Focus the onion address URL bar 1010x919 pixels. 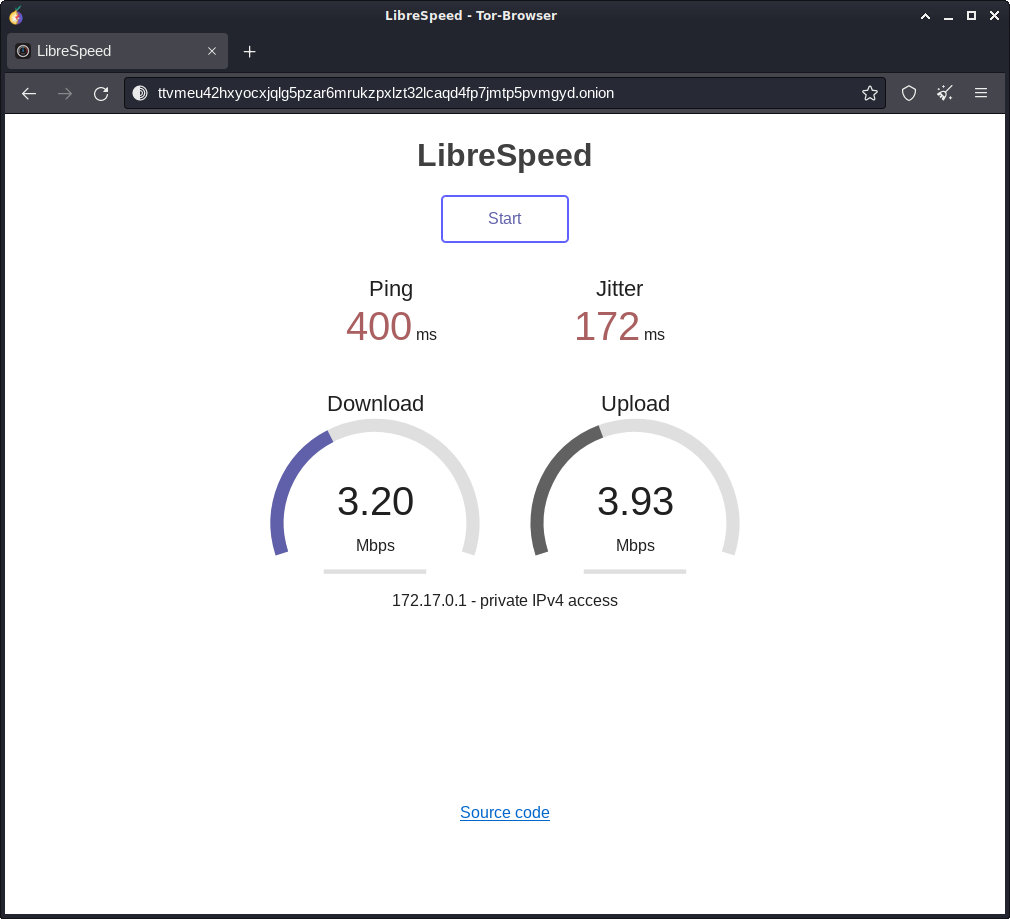[506, 93]
